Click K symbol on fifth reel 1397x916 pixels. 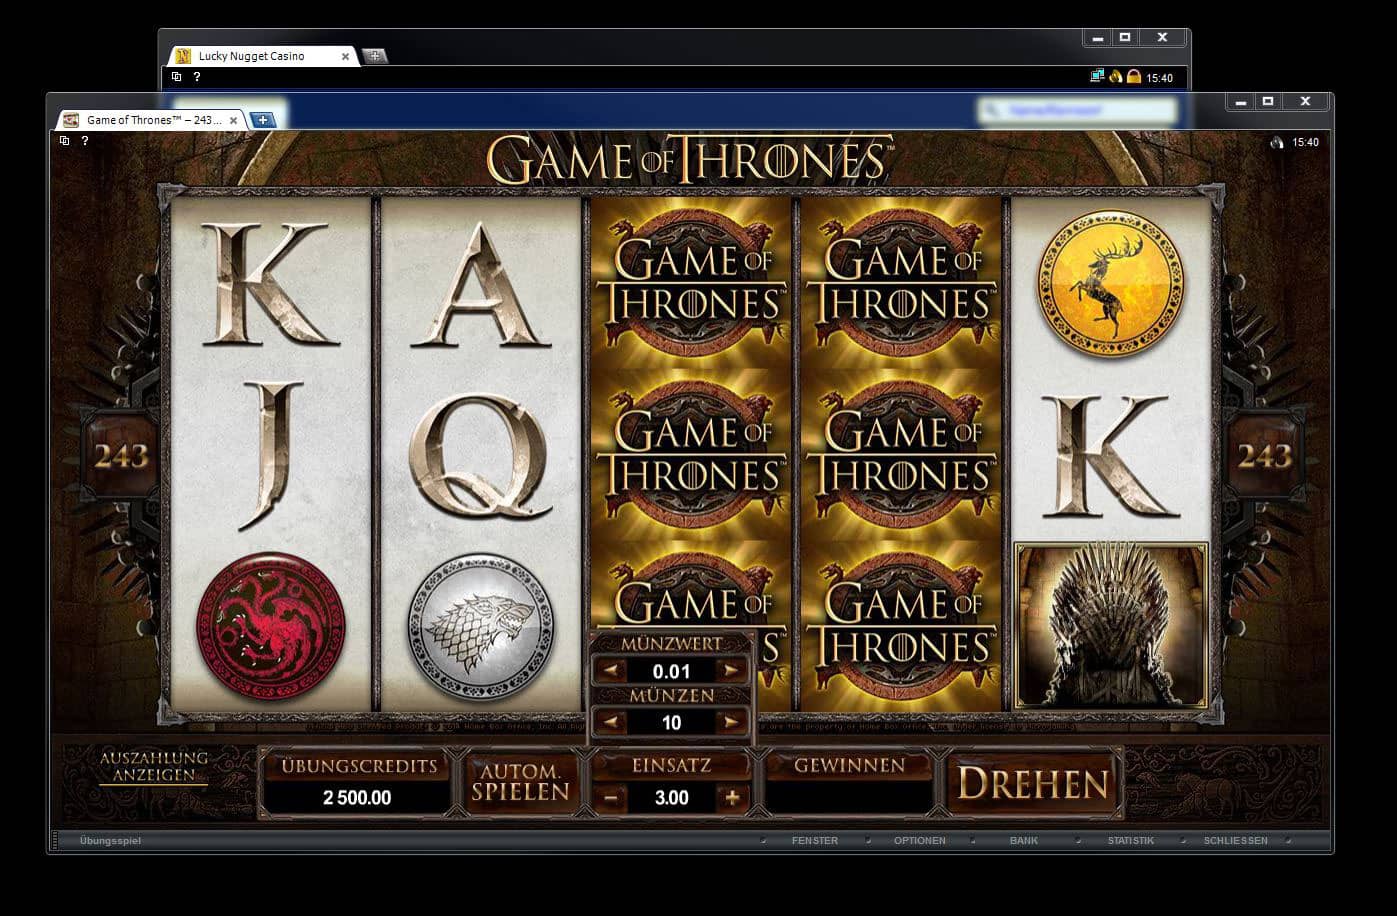(1111, 457)
